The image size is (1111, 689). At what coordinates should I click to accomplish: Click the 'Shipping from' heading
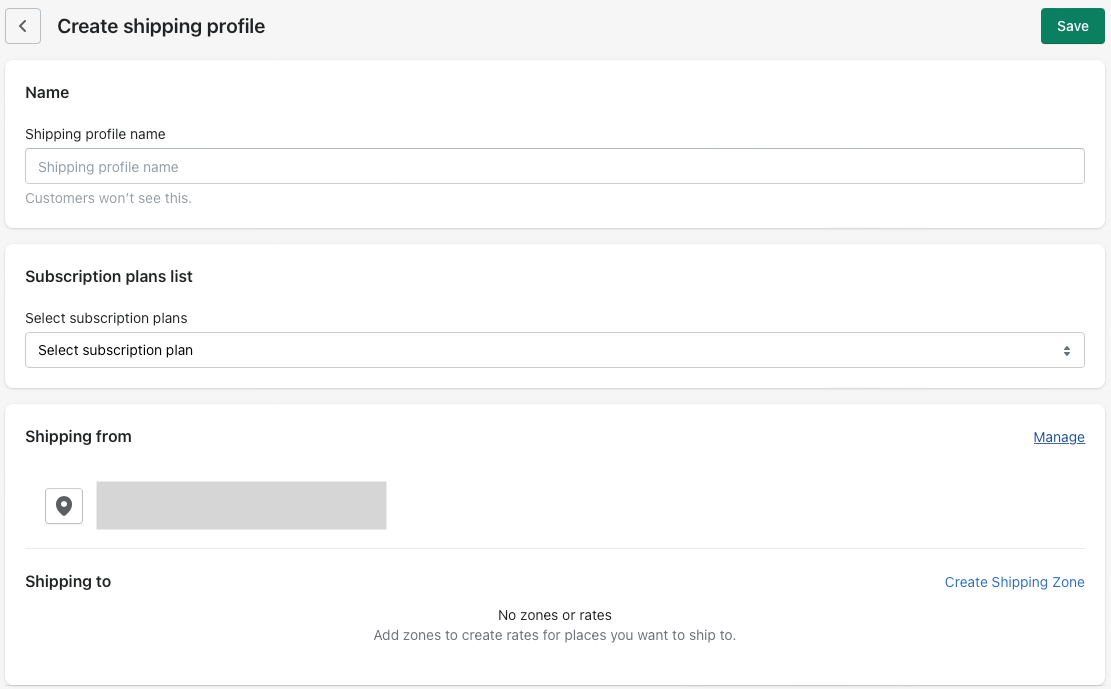click(78, 437)
